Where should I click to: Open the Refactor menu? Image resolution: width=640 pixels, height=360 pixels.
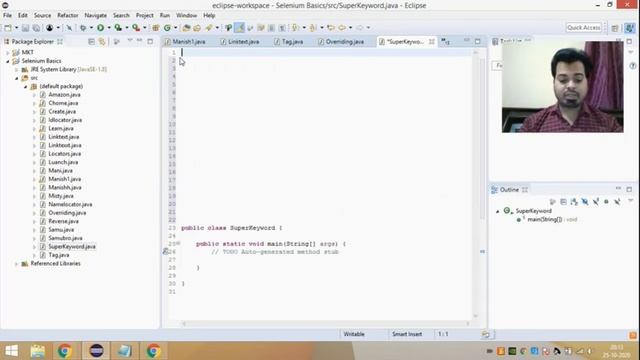pos(68,15)
